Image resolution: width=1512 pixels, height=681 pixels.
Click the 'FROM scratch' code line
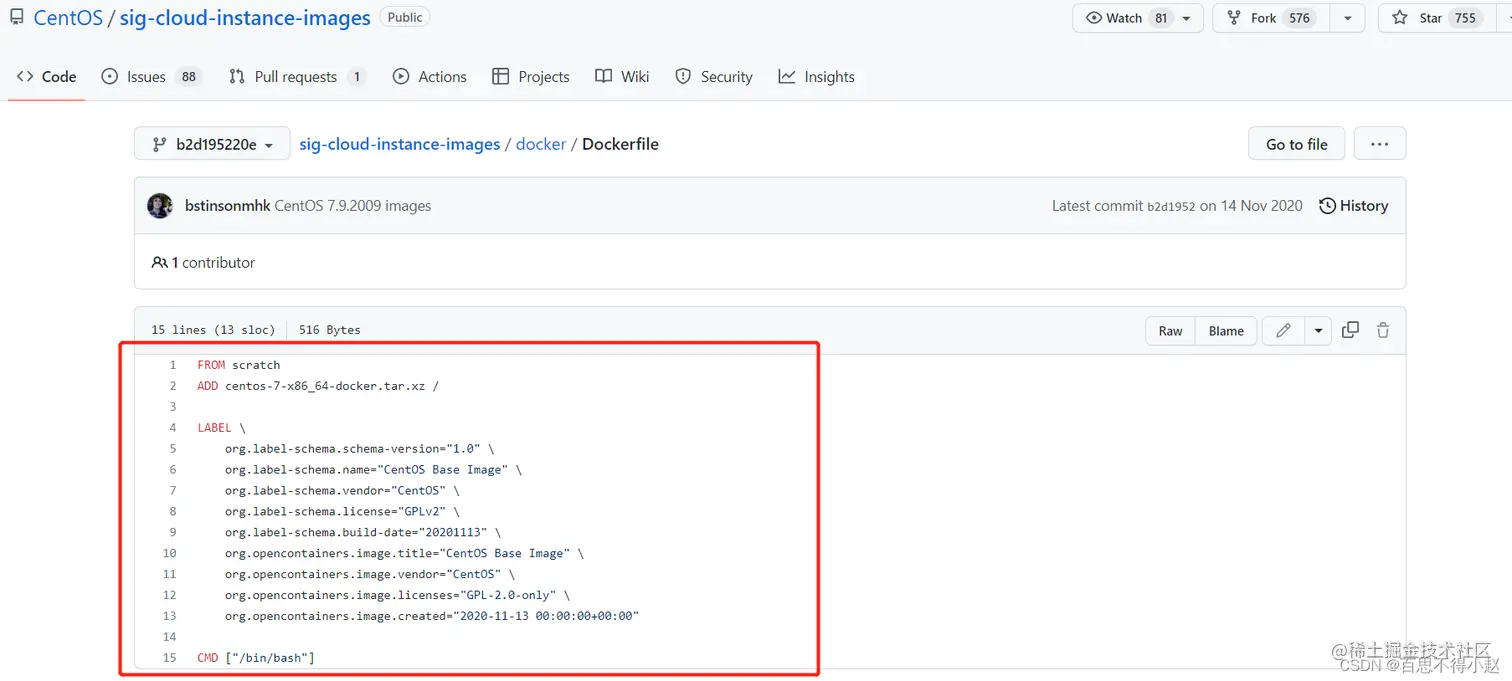(x=239, y=365)
